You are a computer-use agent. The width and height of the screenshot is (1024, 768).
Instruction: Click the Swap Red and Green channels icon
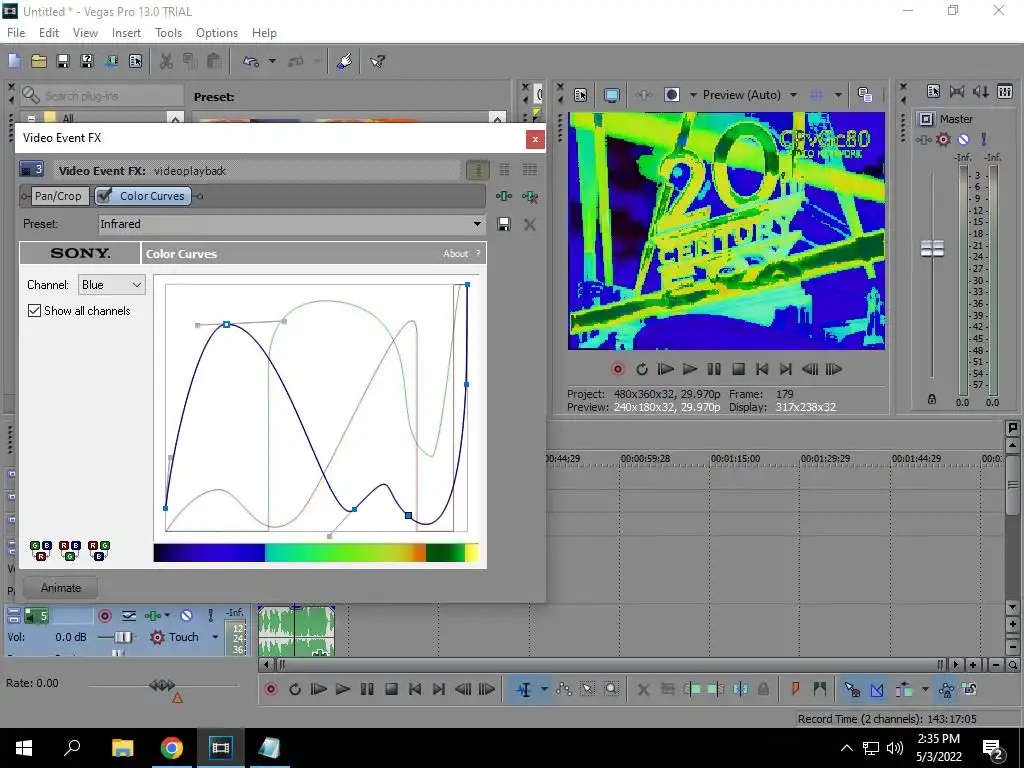pyautogui.click(x=99, y=551)
